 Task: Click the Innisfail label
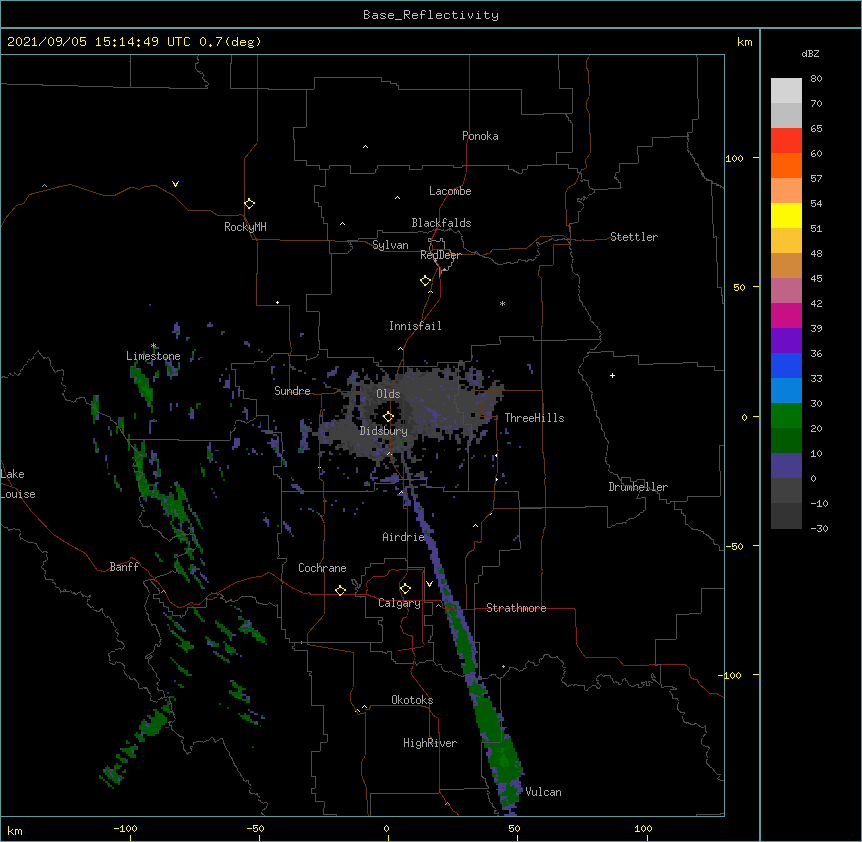[415, 326]
